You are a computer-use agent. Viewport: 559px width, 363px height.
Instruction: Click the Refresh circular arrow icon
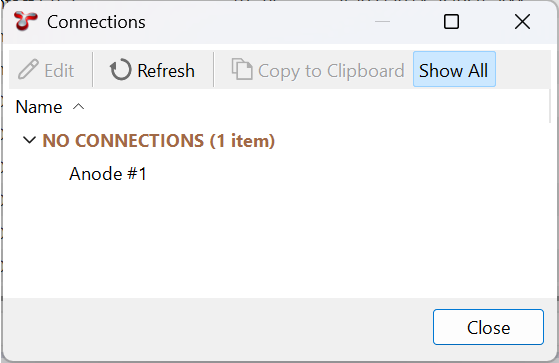click(x=120, y=70)
